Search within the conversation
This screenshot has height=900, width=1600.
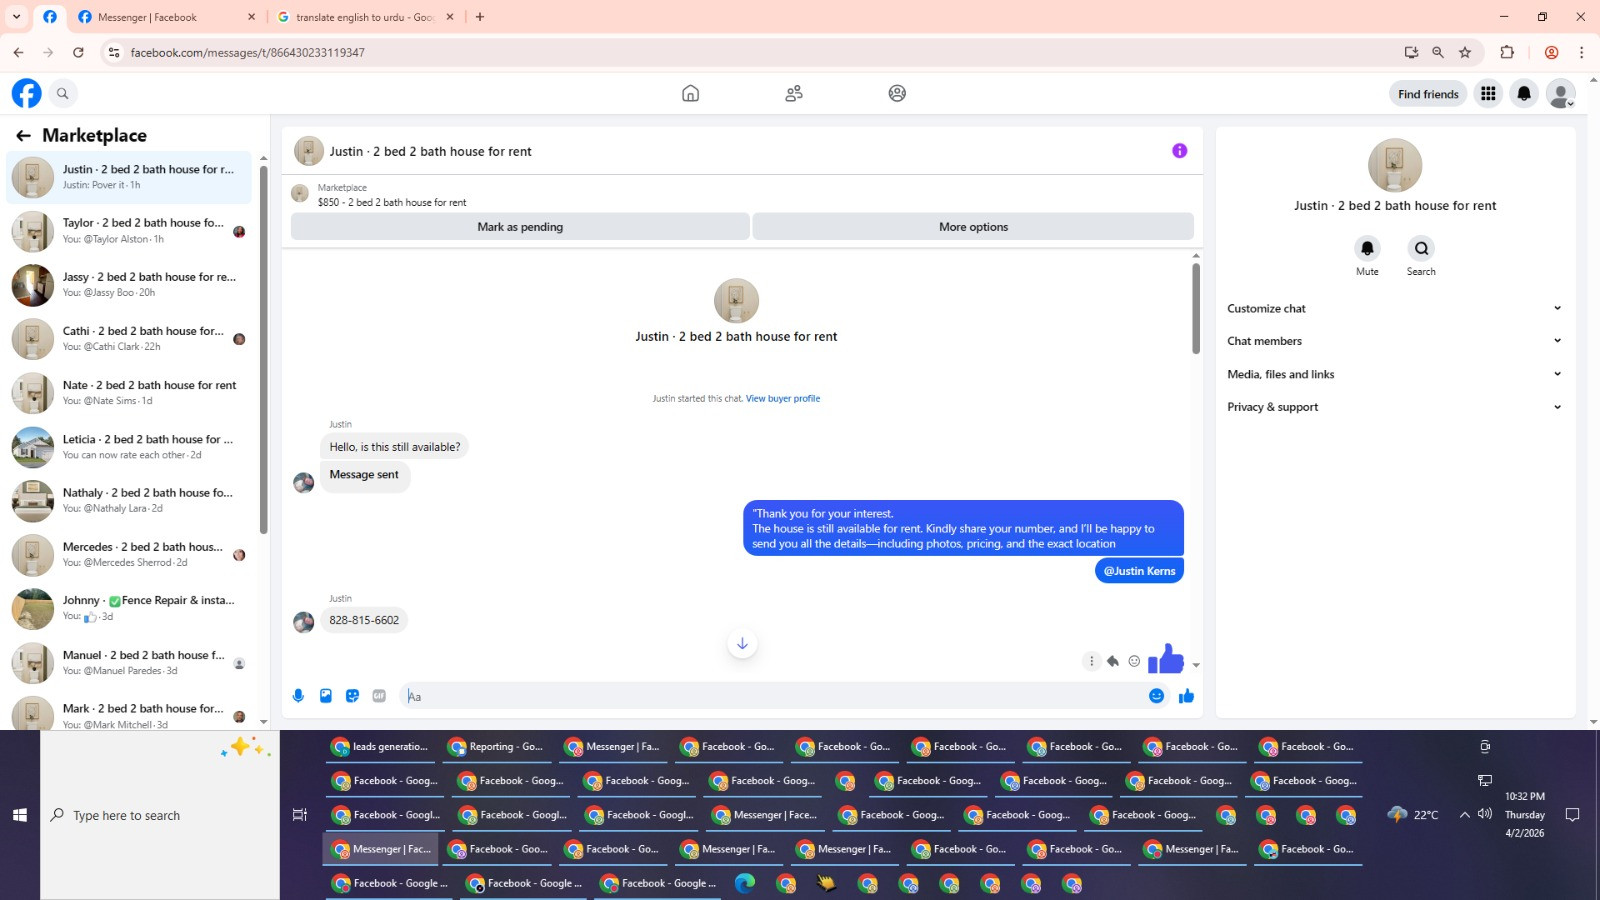pyautogui.click(x=1421, y=248)
